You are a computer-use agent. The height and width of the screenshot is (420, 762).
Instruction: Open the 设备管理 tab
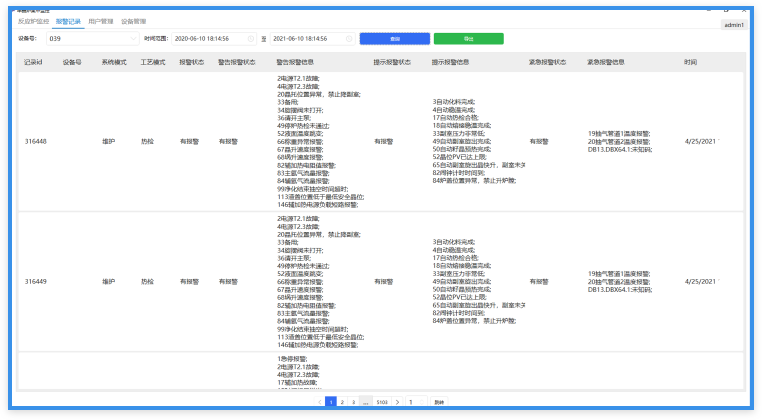tap(133, 20)
